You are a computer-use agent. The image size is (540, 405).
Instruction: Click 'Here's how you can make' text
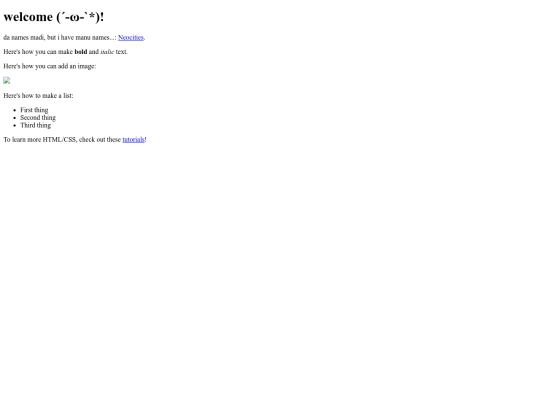[x=38, y=52]
